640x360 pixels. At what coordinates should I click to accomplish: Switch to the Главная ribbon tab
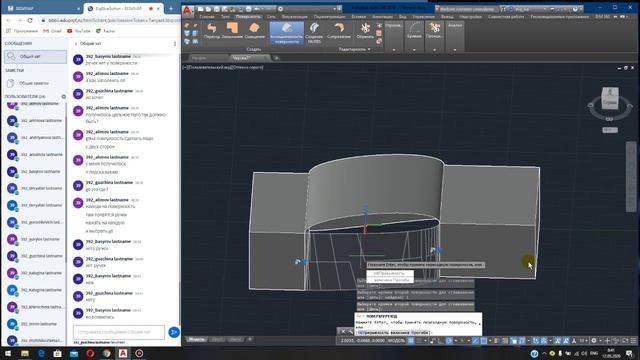(x=207, y=17)
